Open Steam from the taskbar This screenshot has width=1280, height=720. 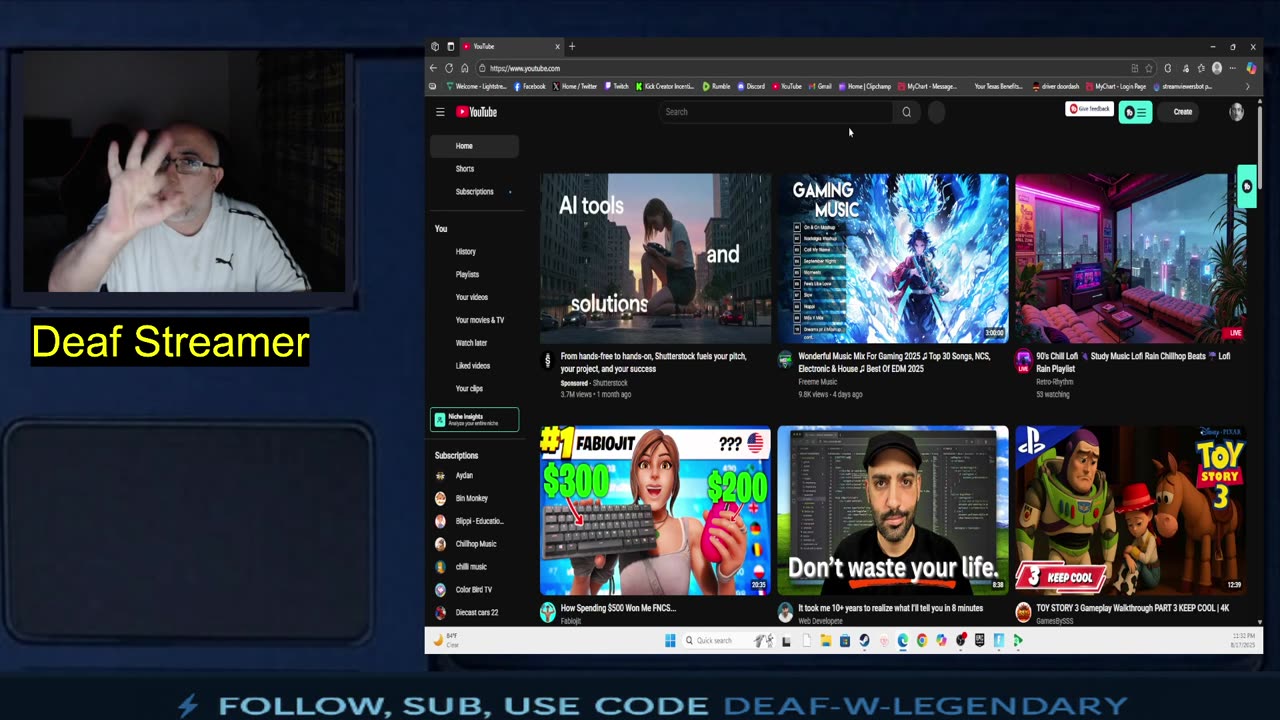coord(864,641)
